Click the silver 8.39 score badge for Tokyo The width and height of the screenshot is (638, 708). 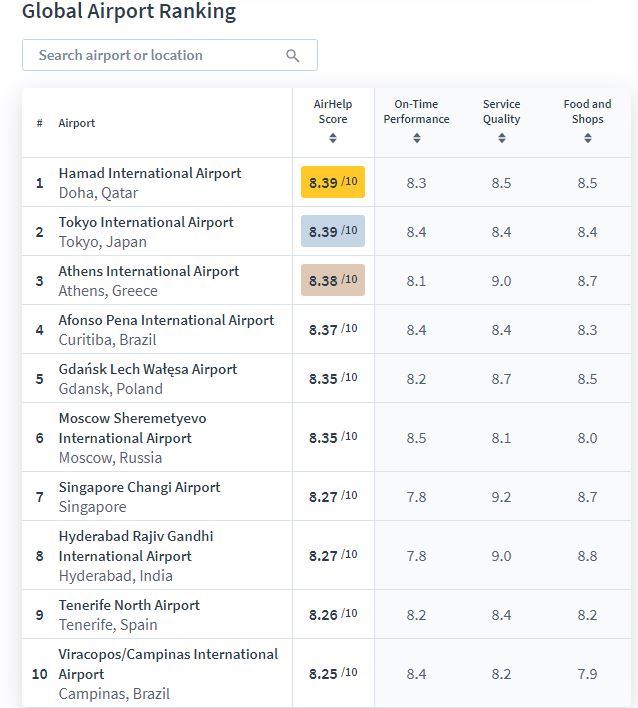[333, 232]
